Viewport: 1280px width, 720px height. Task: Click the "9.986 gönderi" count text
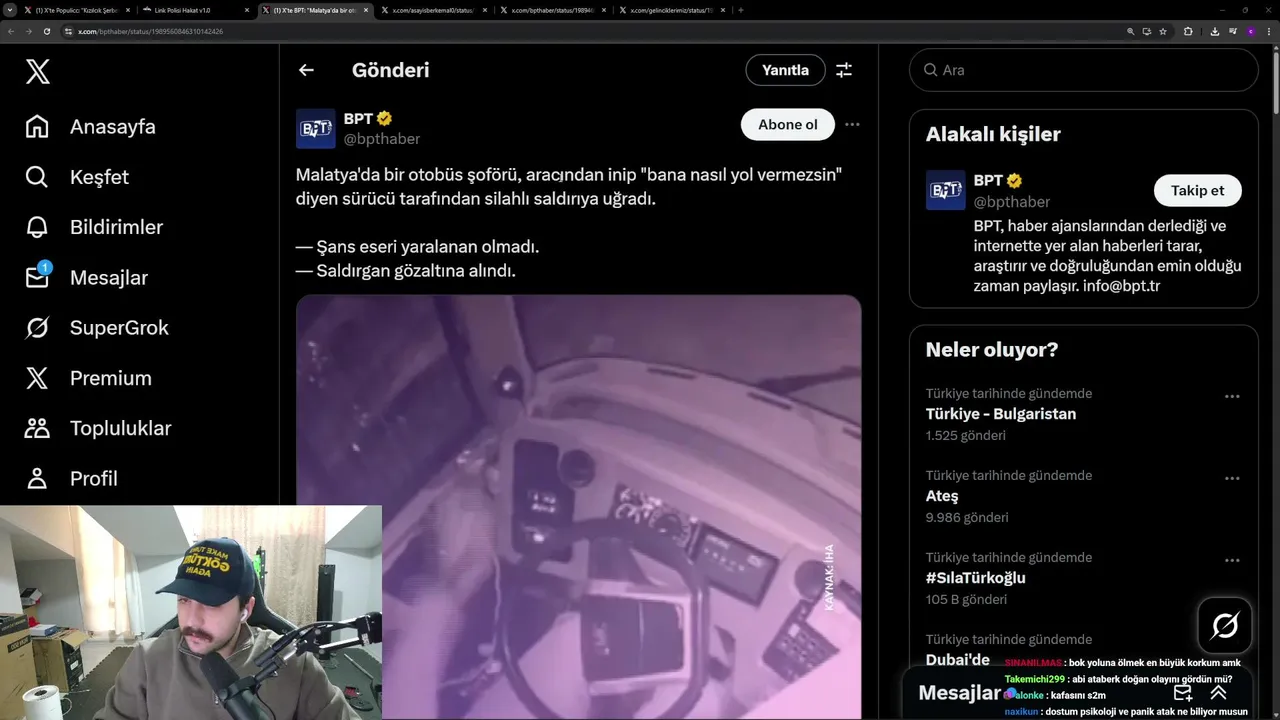pyautogui.click(x=967, y=517)
